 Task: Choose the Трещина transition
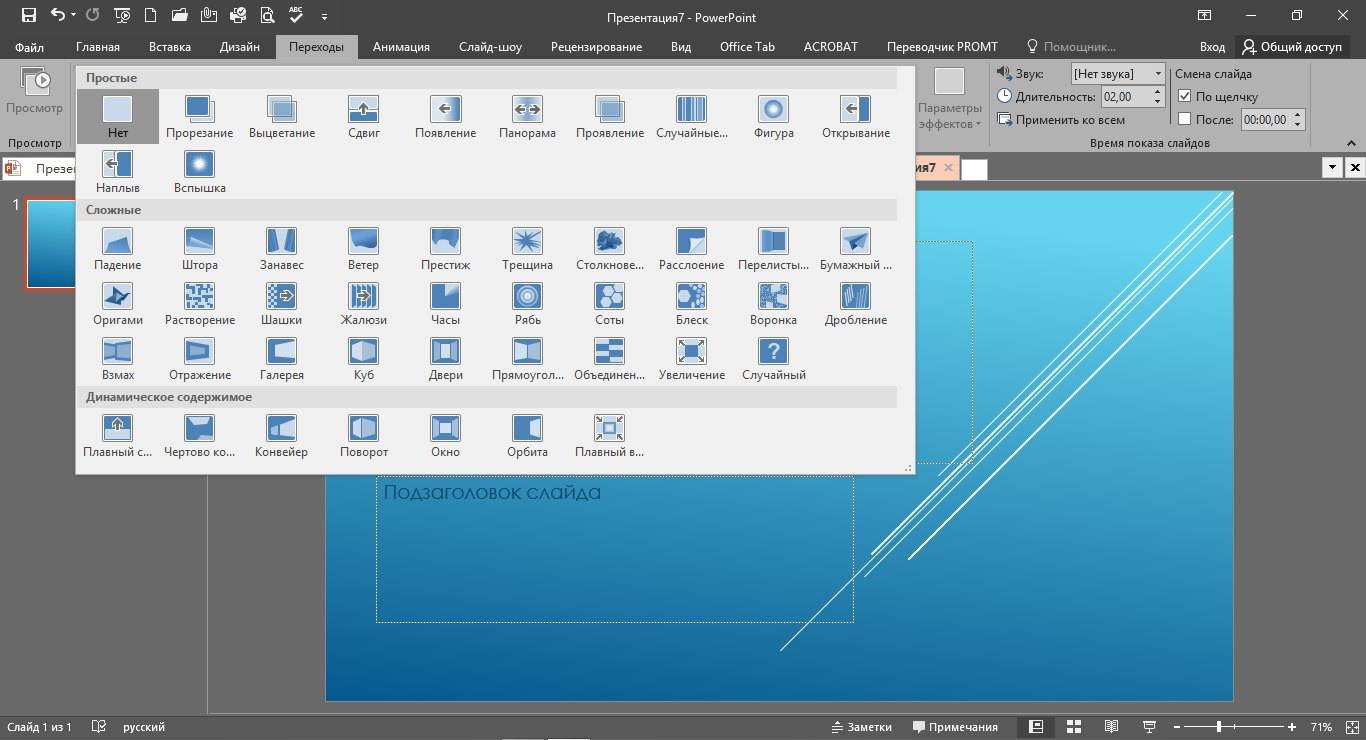[528, 249]
